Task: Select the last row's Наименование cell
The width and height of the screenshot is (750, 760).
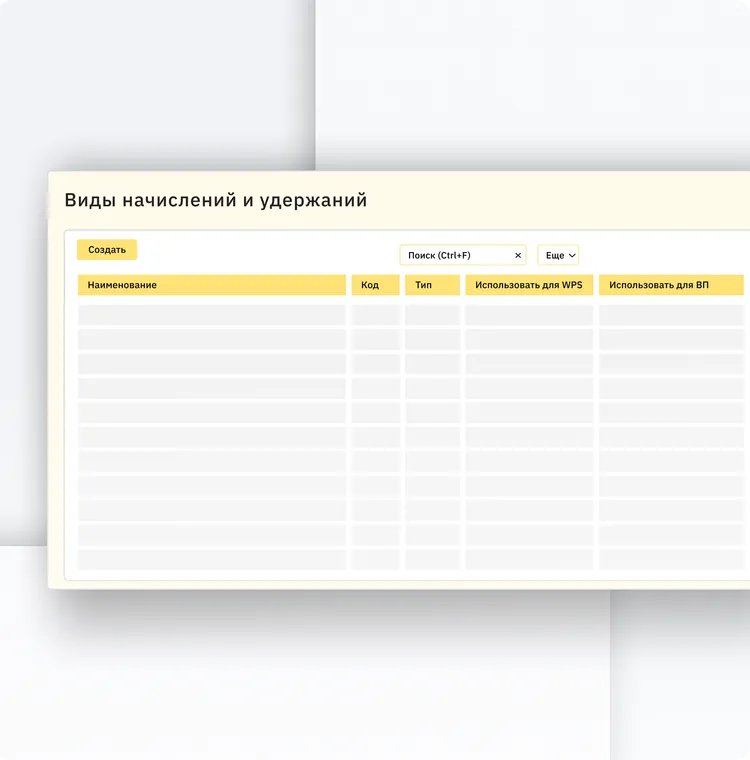Action: 212,559
